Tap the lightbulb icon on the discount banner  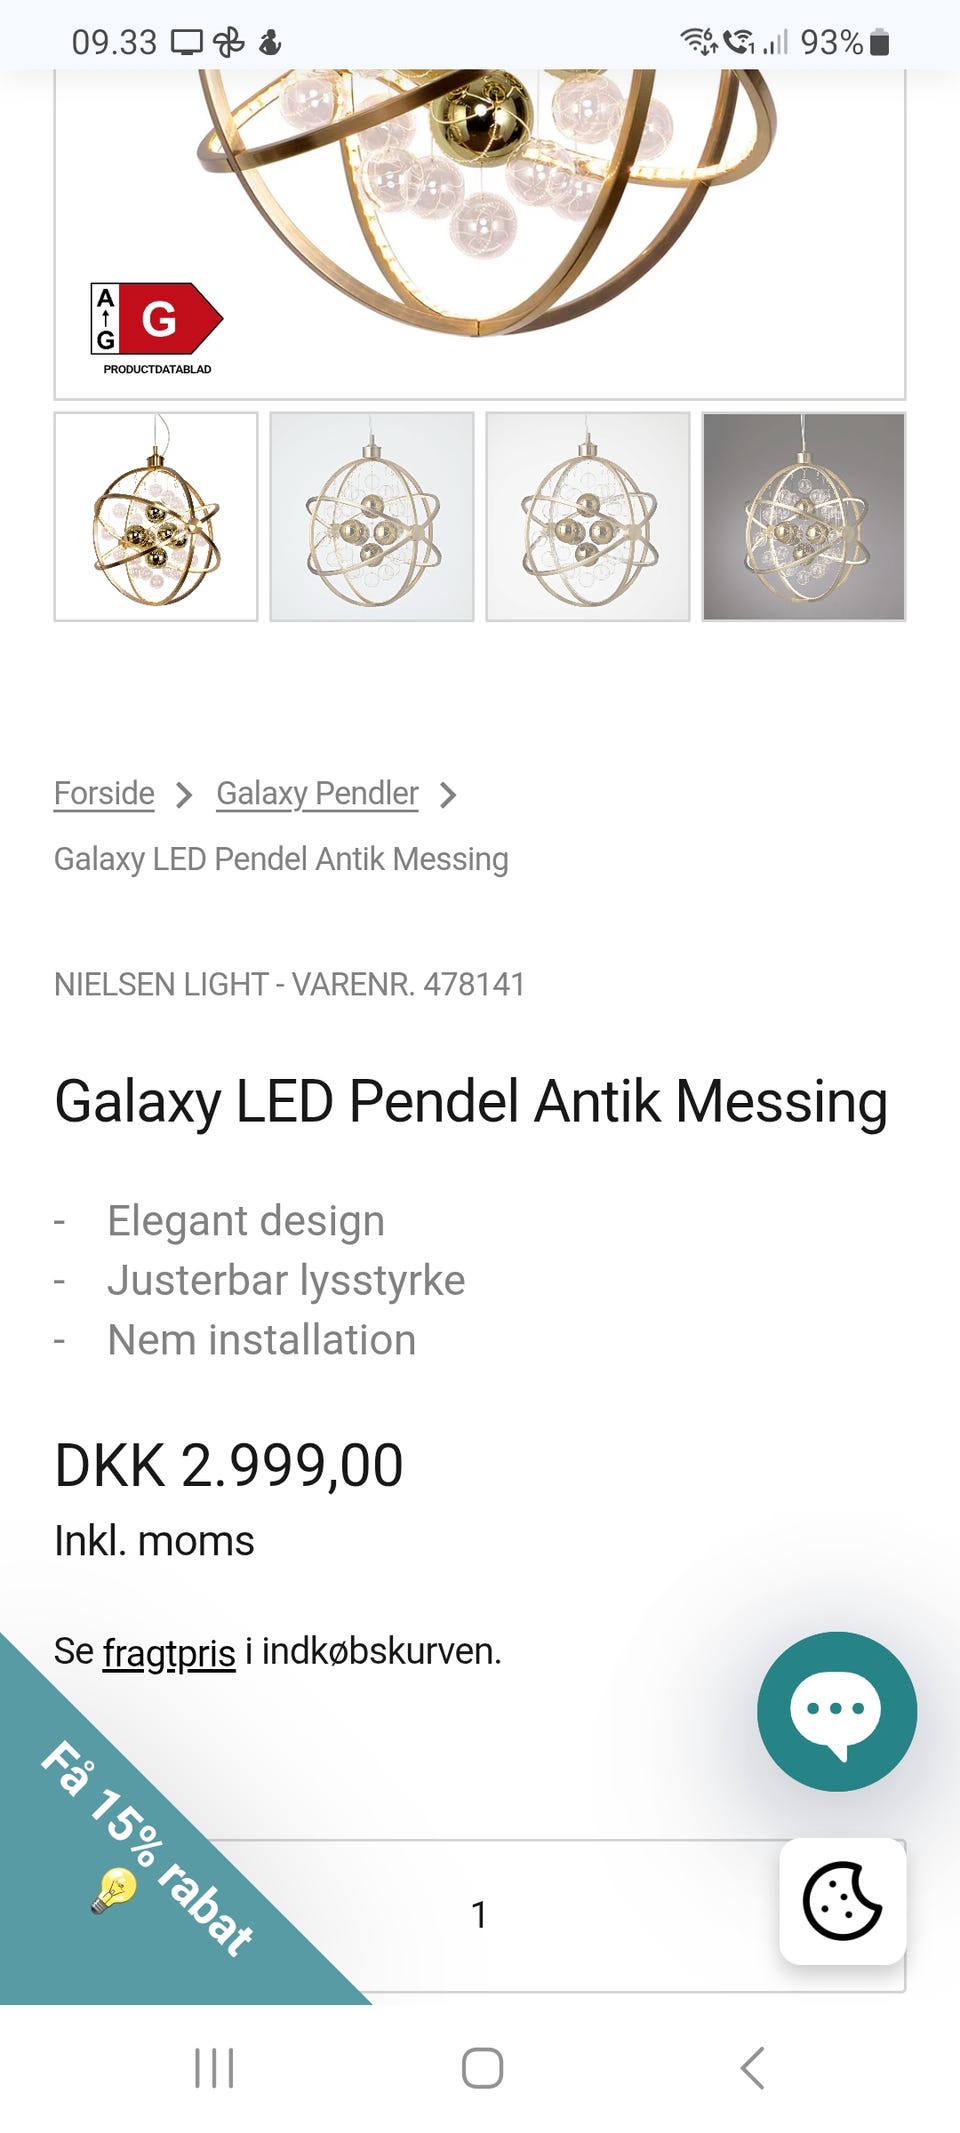click(113, 1889)
